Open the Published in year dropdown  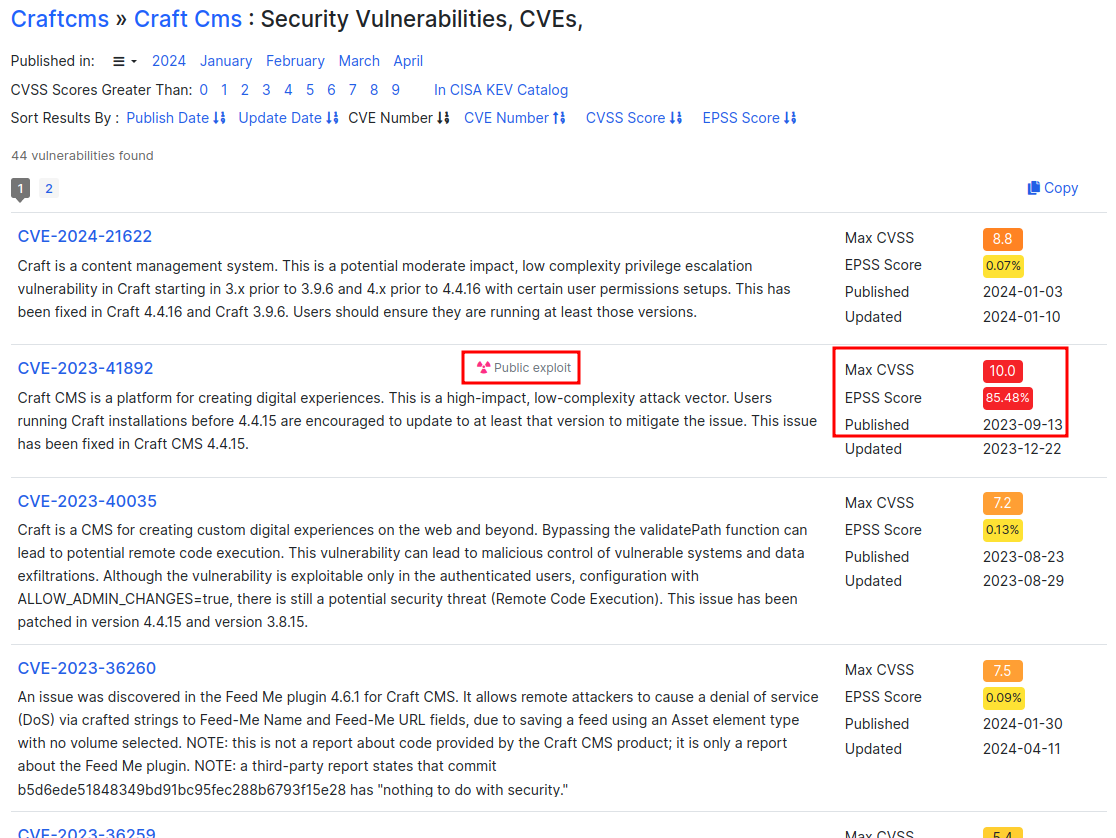tap(124, 61)
